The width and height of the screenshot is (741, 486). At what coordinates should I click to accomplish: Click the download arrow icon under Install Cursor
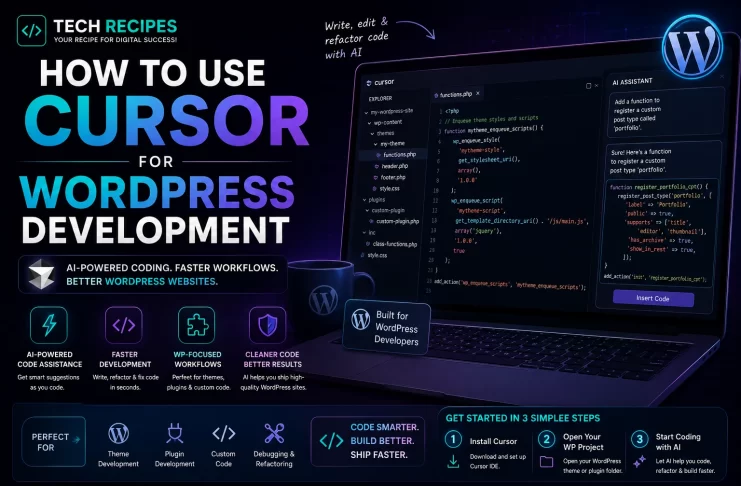pos(453,461)
